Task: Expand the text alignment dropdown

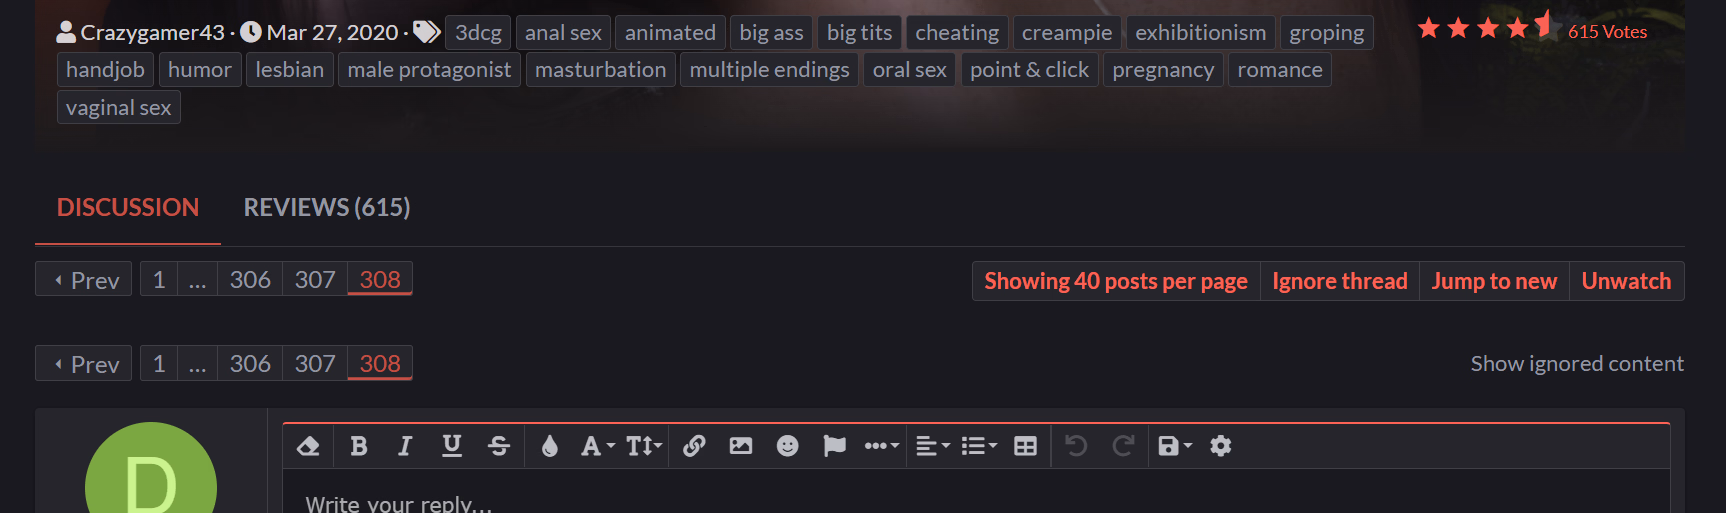Action: click(932, 446)
